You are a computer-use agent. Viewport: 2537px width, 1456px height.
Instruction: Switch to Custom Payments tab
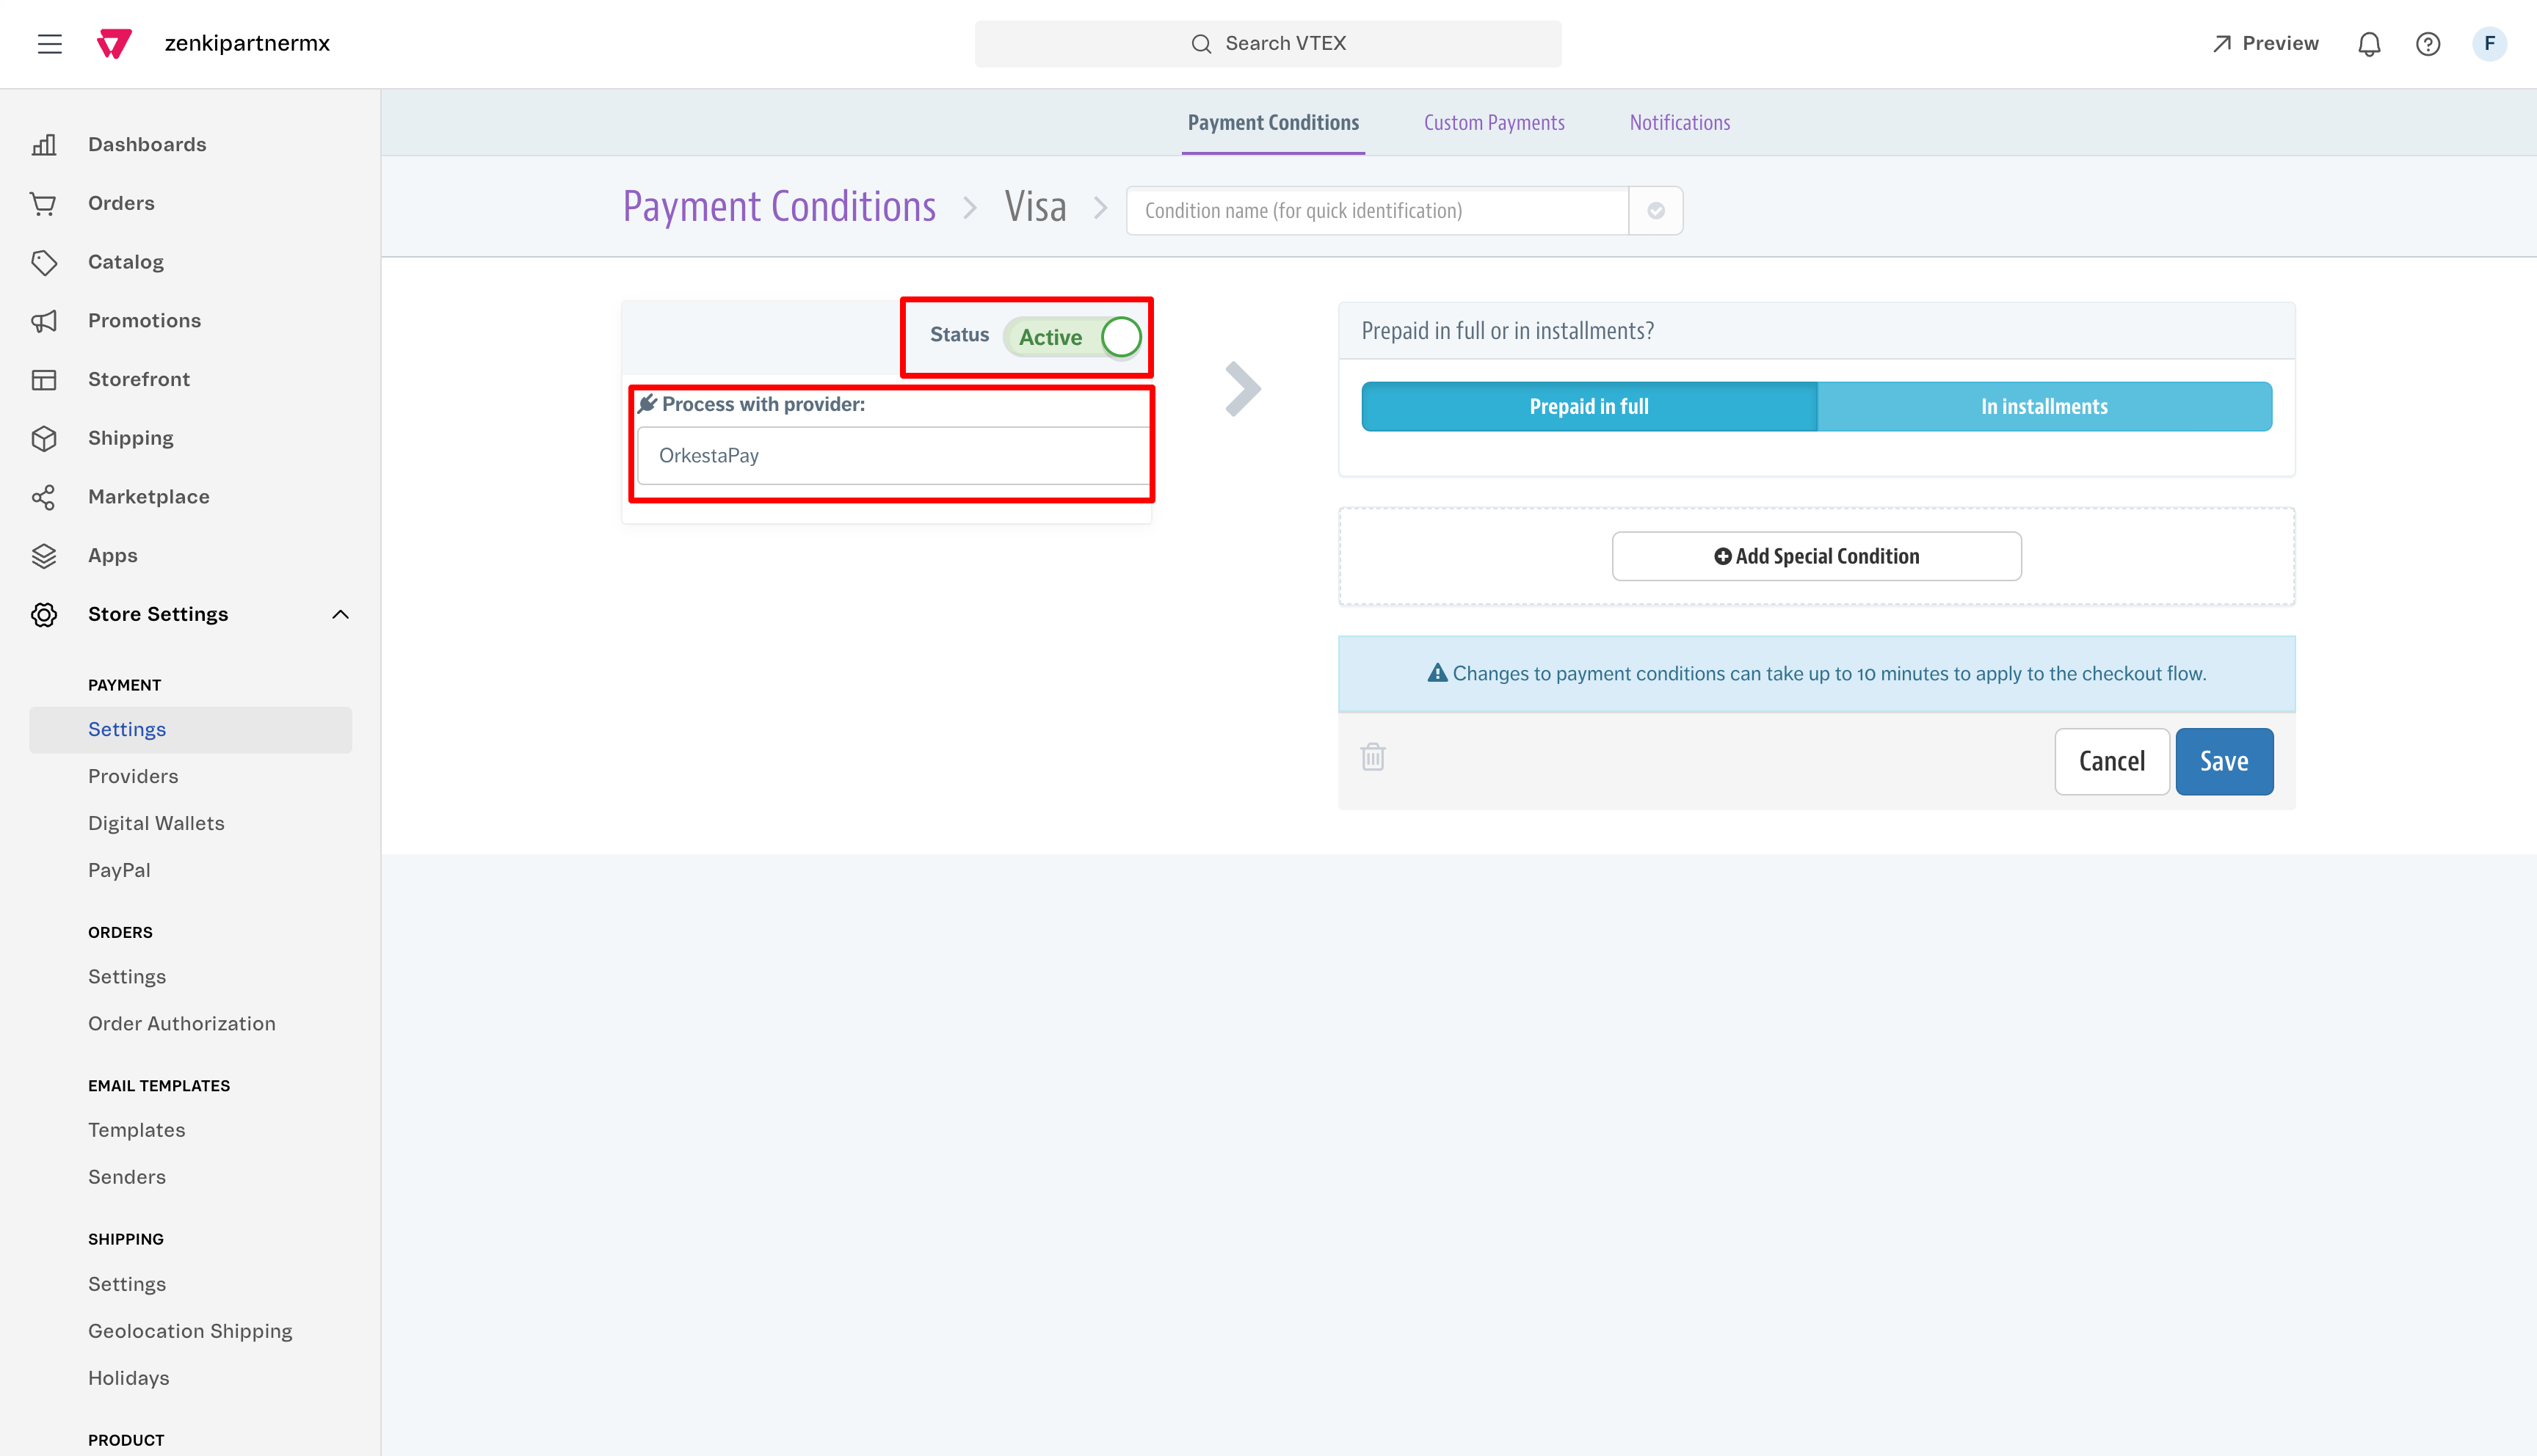[x=1494, y=123]
